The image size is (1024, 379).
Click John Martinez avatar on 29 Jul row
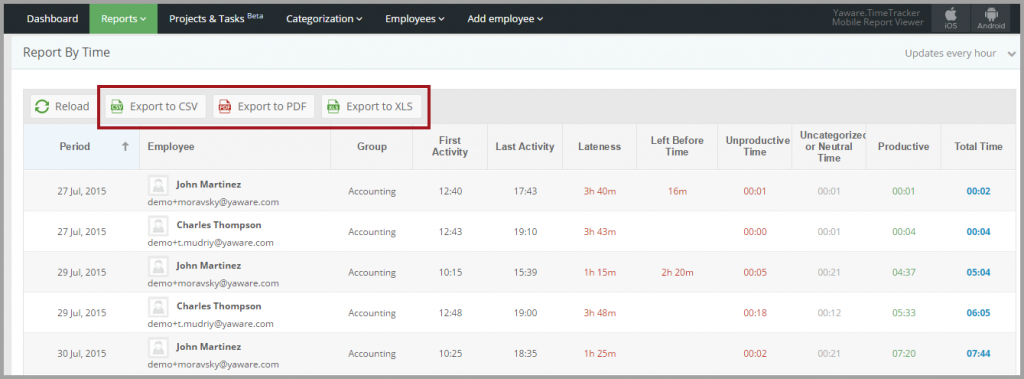coord(159,267)
